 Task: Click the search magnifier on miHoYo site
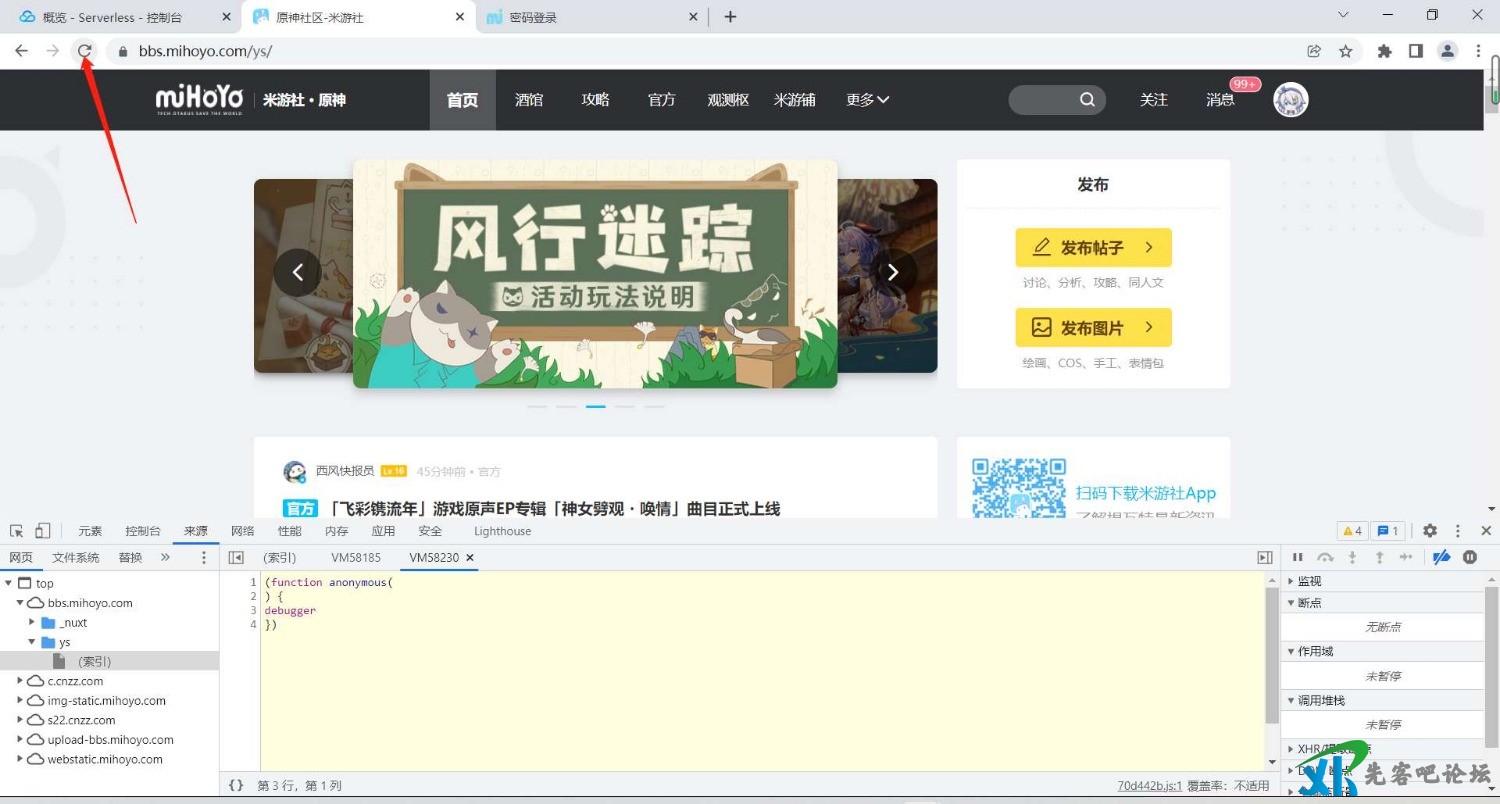1087,100
